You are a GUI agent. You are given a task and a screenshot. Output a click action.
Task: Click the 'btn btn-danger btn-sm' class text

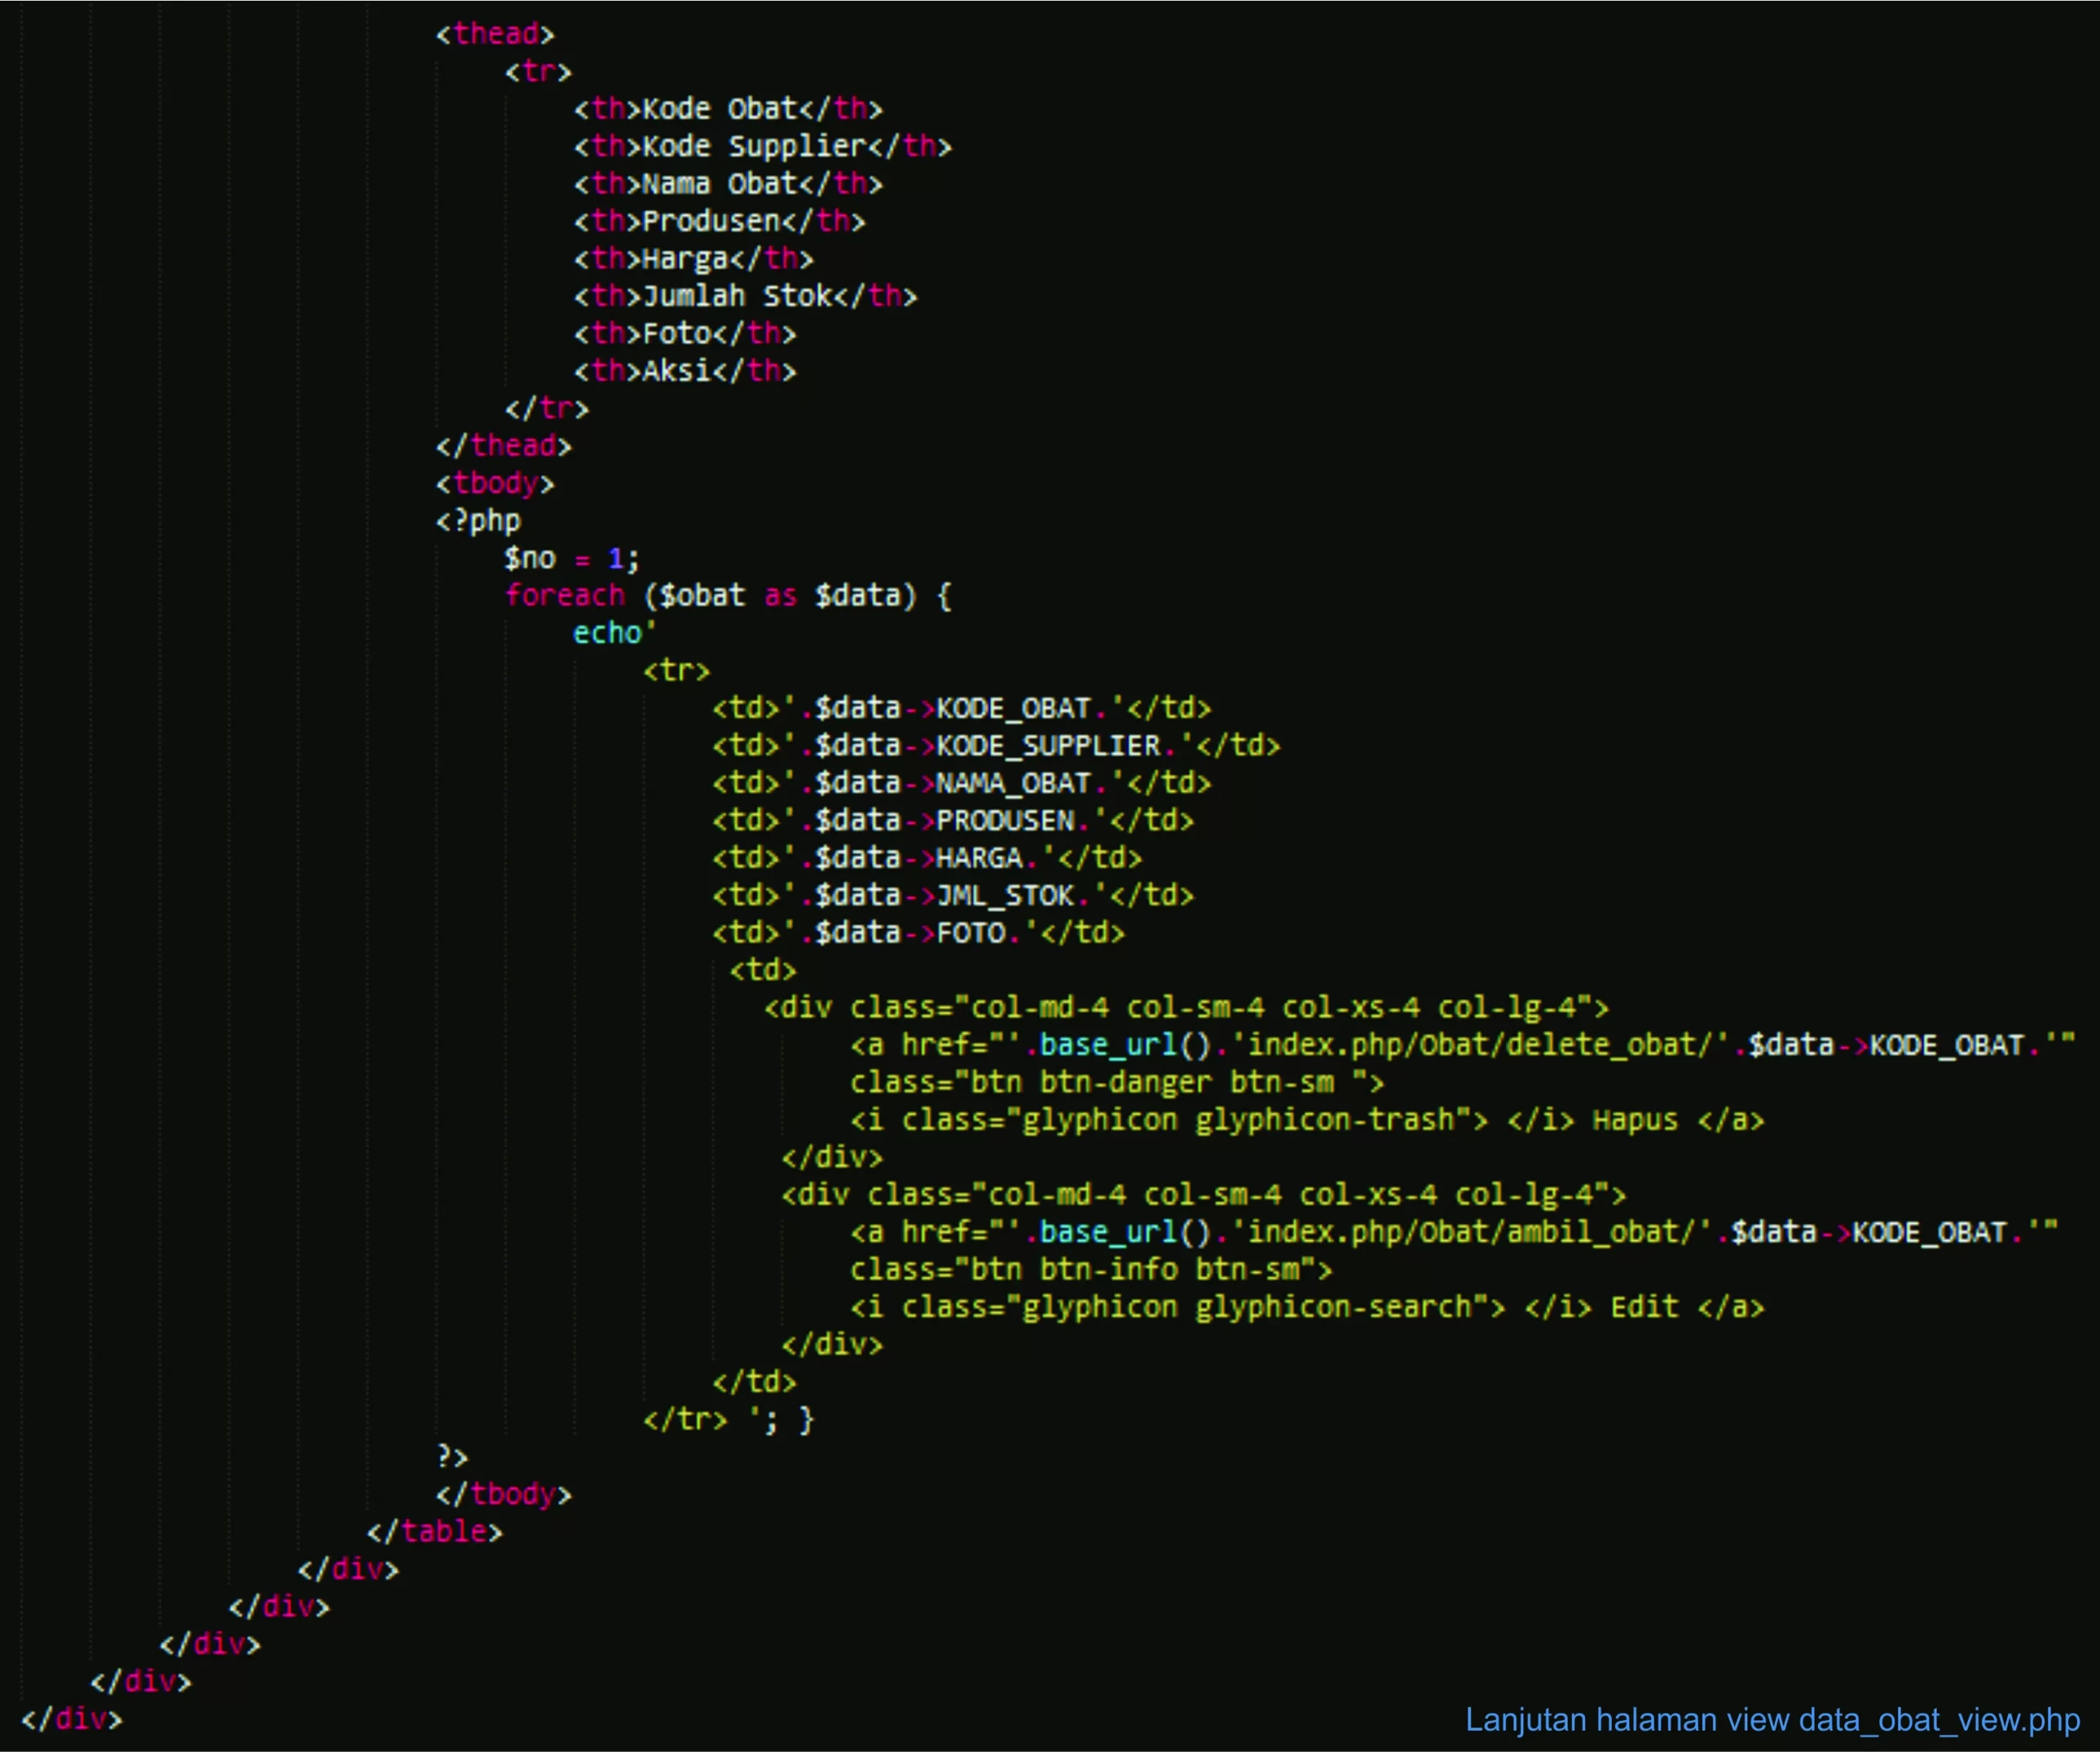(x=1152, y=1083)
